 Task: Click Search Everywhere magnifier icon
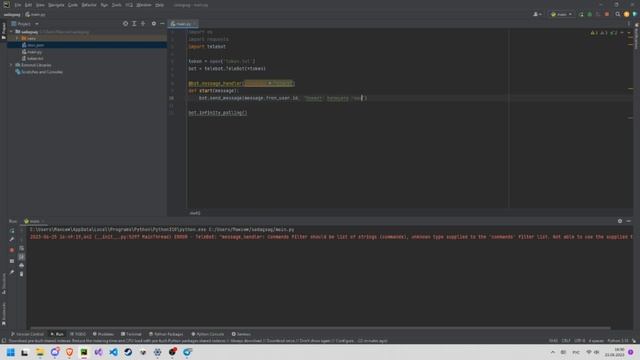(x=618, y=14)
